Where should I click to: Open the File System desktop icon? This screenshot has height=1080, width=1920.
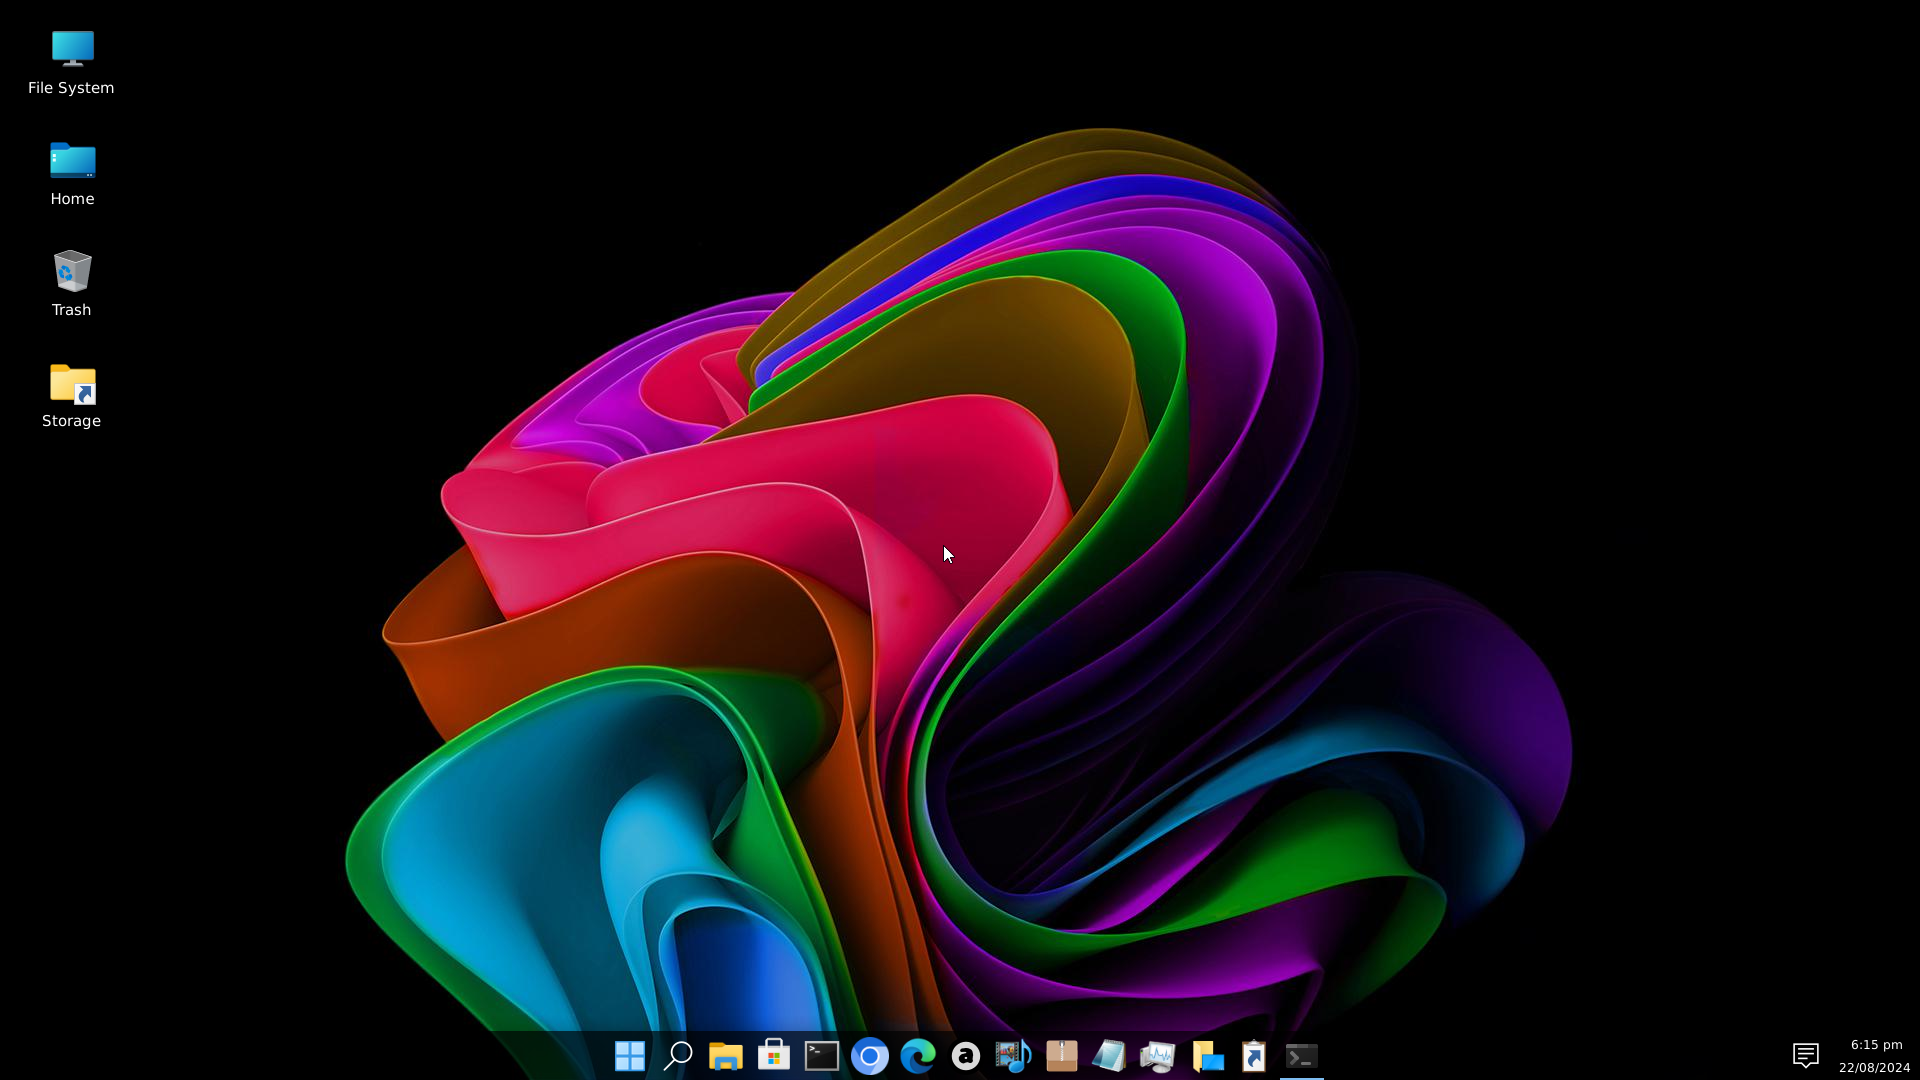click(x=71, y=62)
